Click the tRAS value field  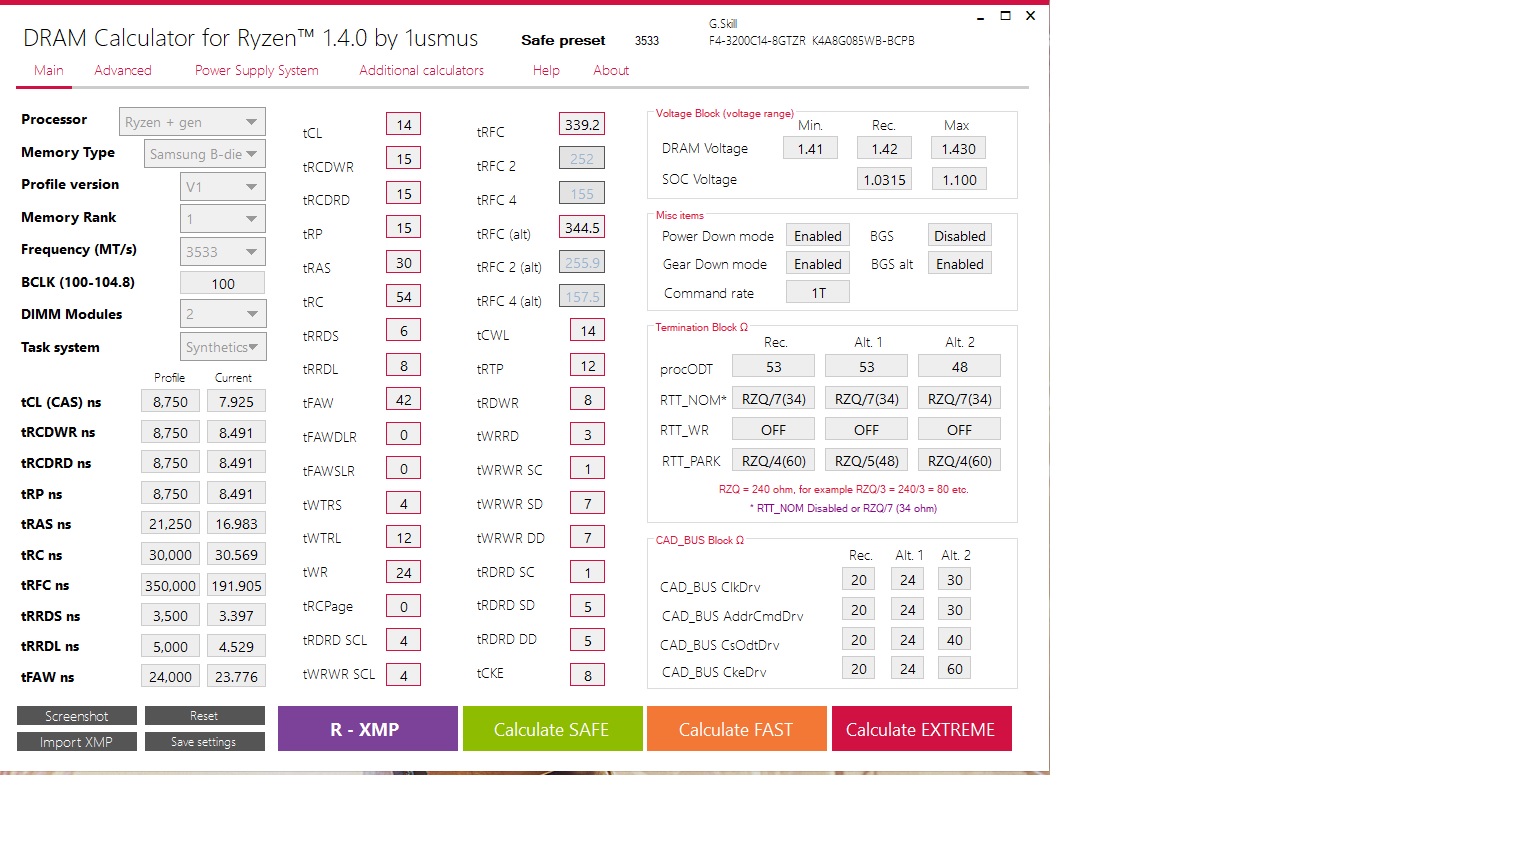pos(404,263)
